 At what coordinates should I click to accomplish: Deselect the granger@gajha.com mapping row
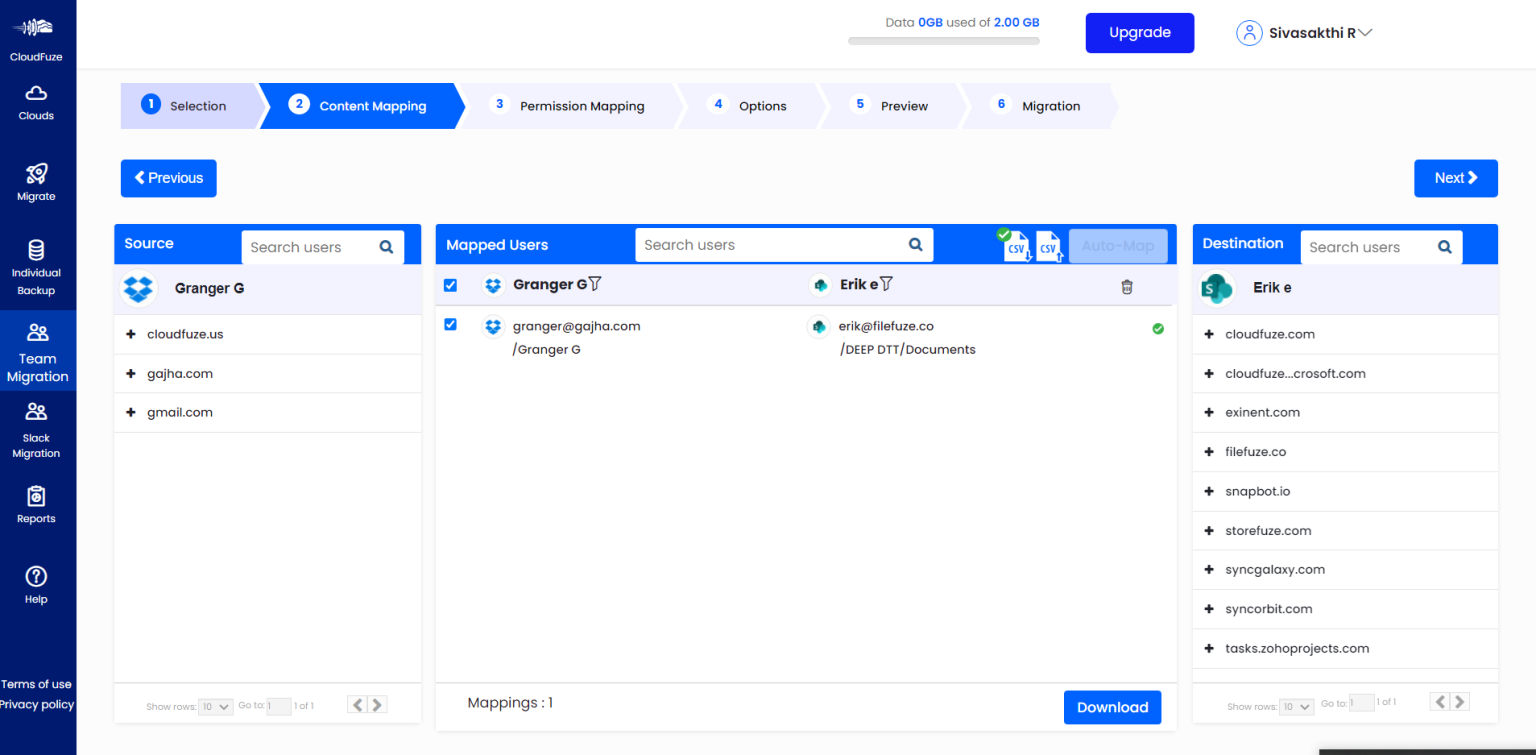point(450,324)
